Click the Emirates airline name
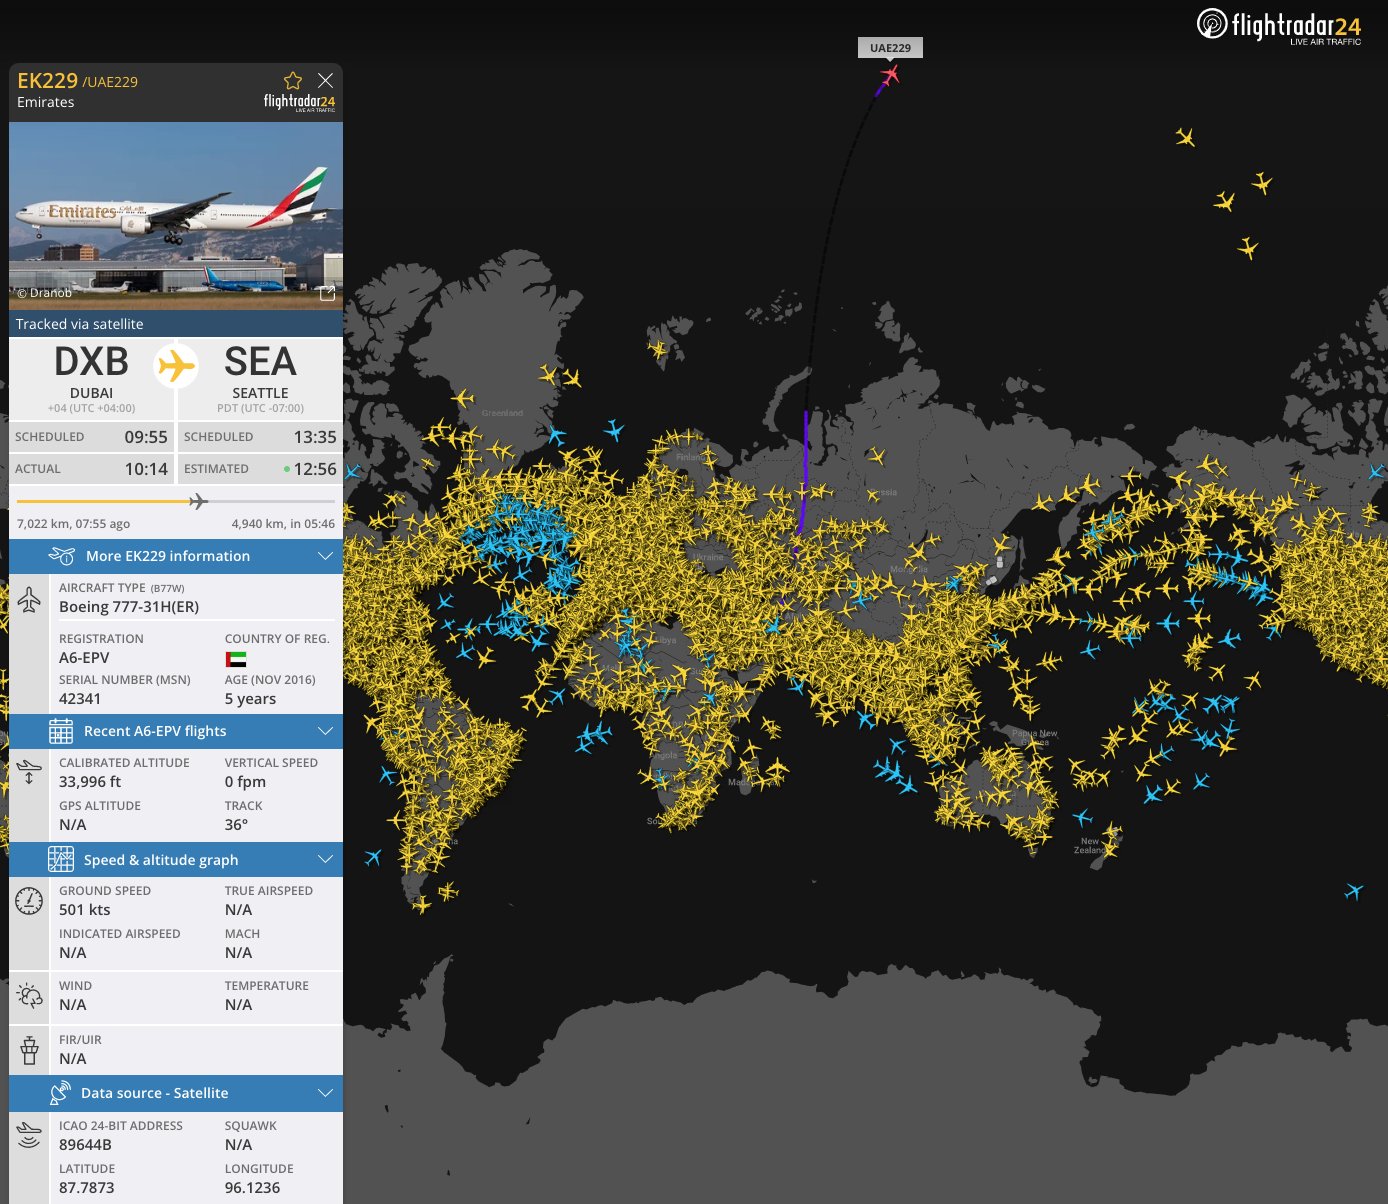The image size is (1388, 1204). click(46, 102)
